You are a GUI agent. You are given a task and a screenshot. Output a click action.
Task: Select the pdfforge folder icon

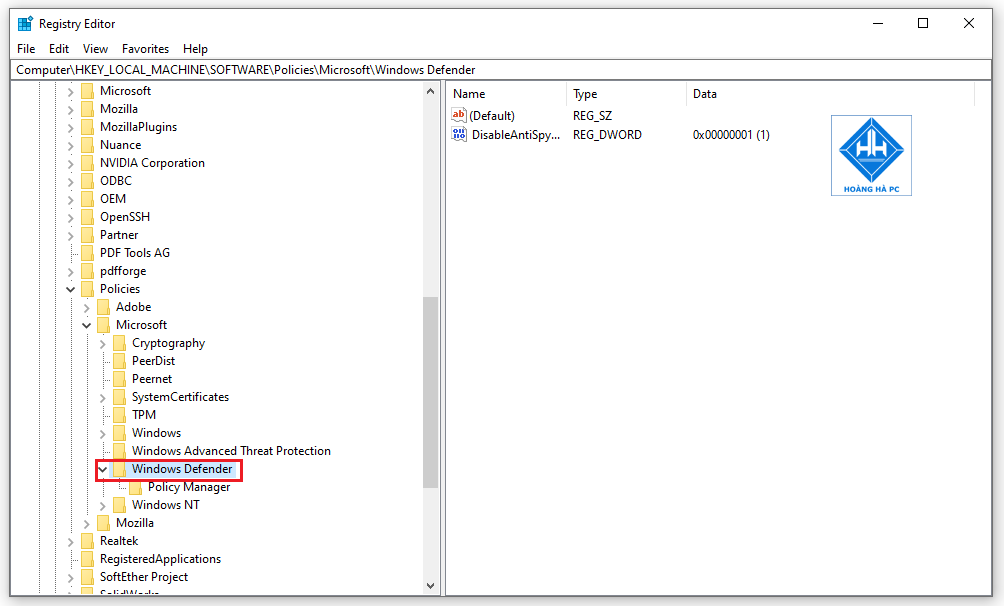click(88, 271)
